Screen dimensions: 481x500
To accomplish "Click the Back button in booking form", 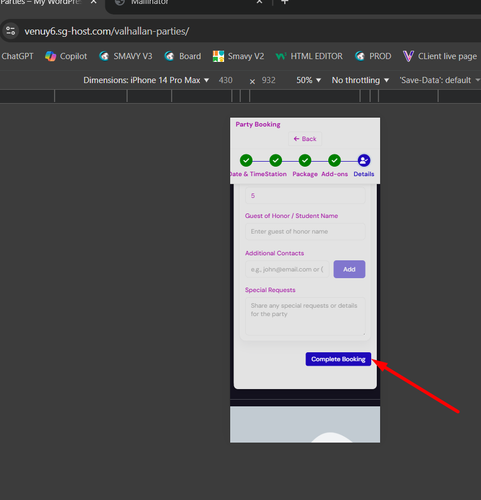I will pyautogui.click(x=305, y=139).
